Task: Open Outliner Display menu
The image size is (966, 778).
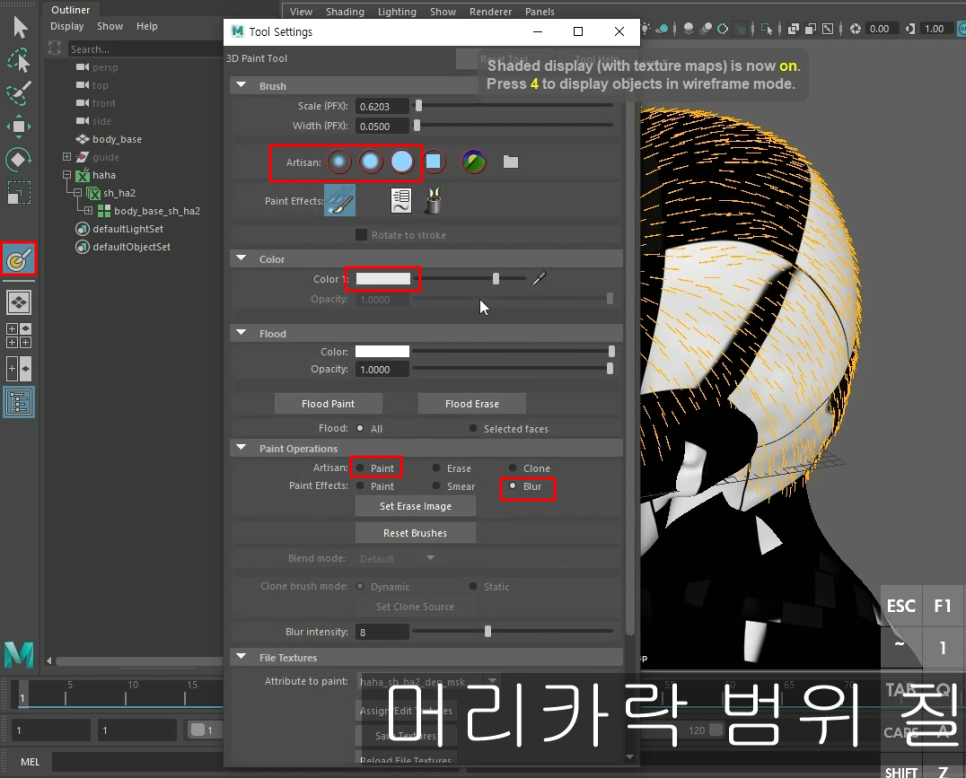Action: click(x=67, y=26)
